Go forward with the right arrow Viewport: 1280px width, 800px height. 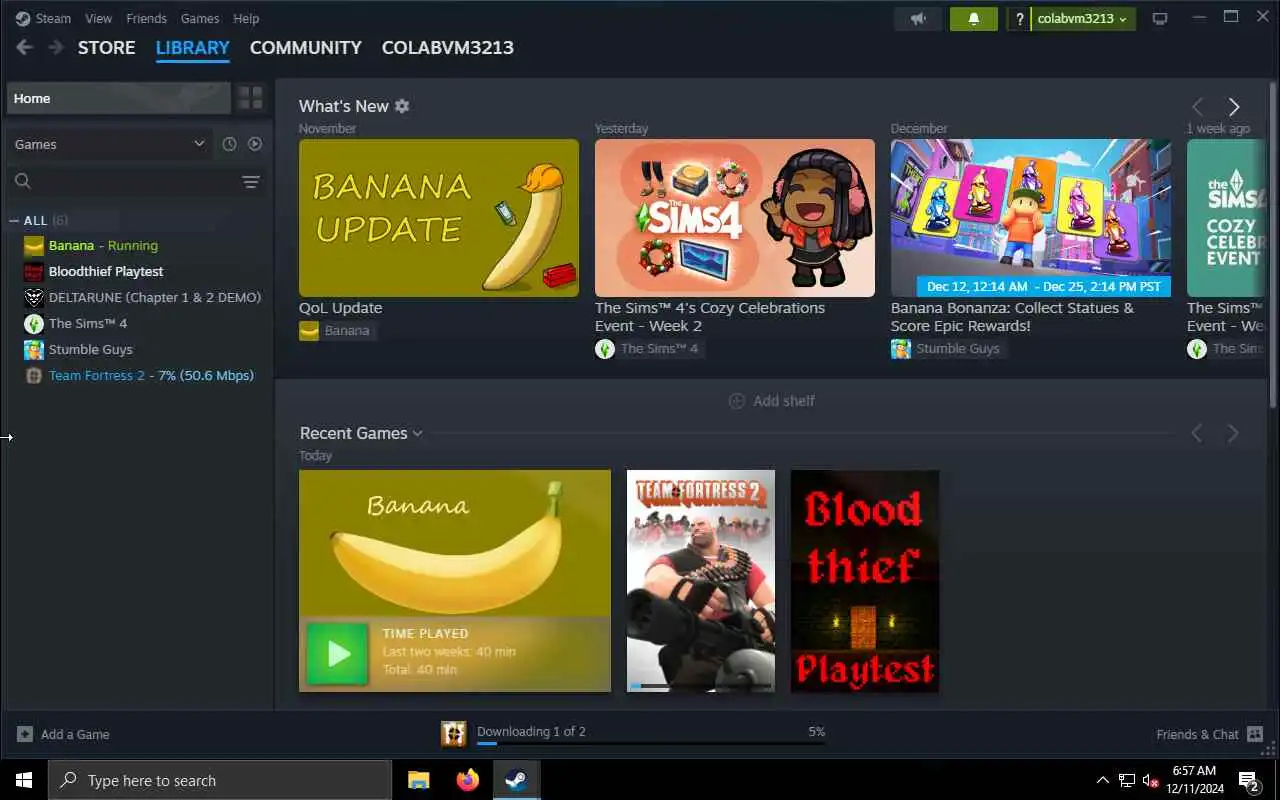(x=56, y=47)
